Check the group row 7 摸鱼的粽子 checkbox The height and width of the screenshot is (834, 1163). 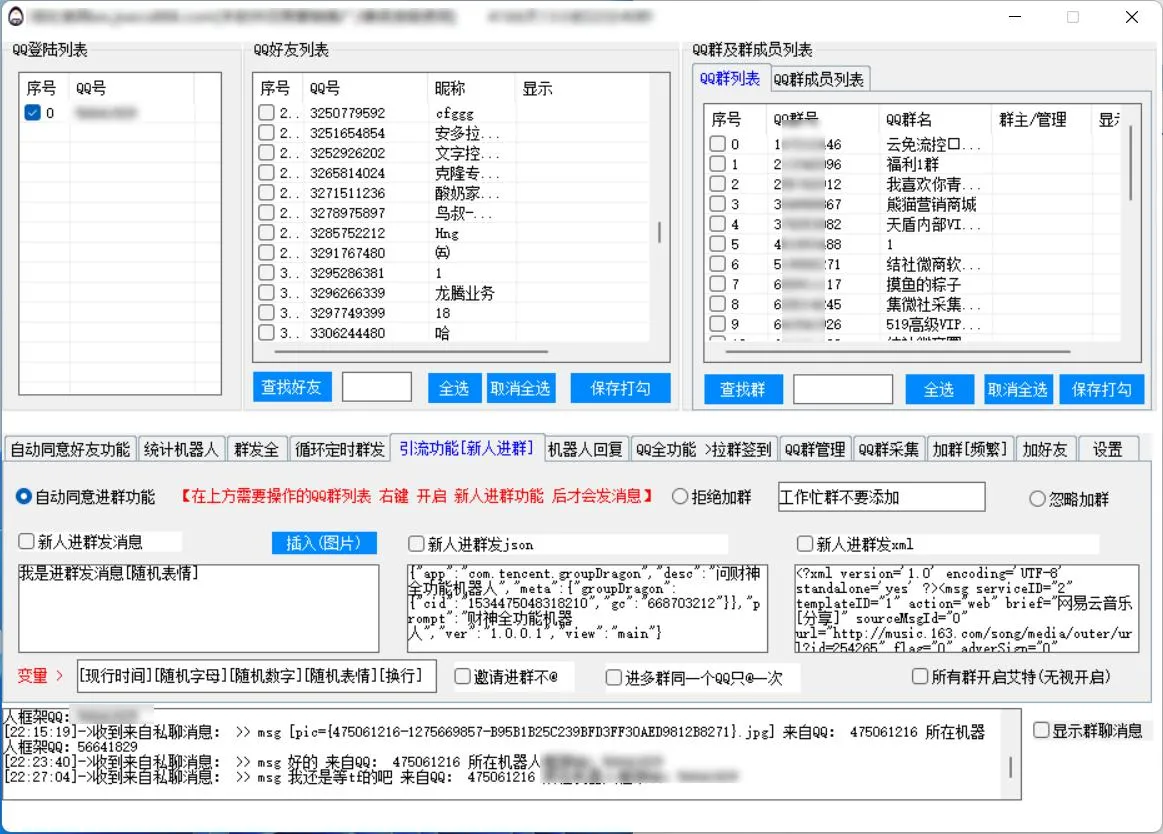(x=717, y=284)
